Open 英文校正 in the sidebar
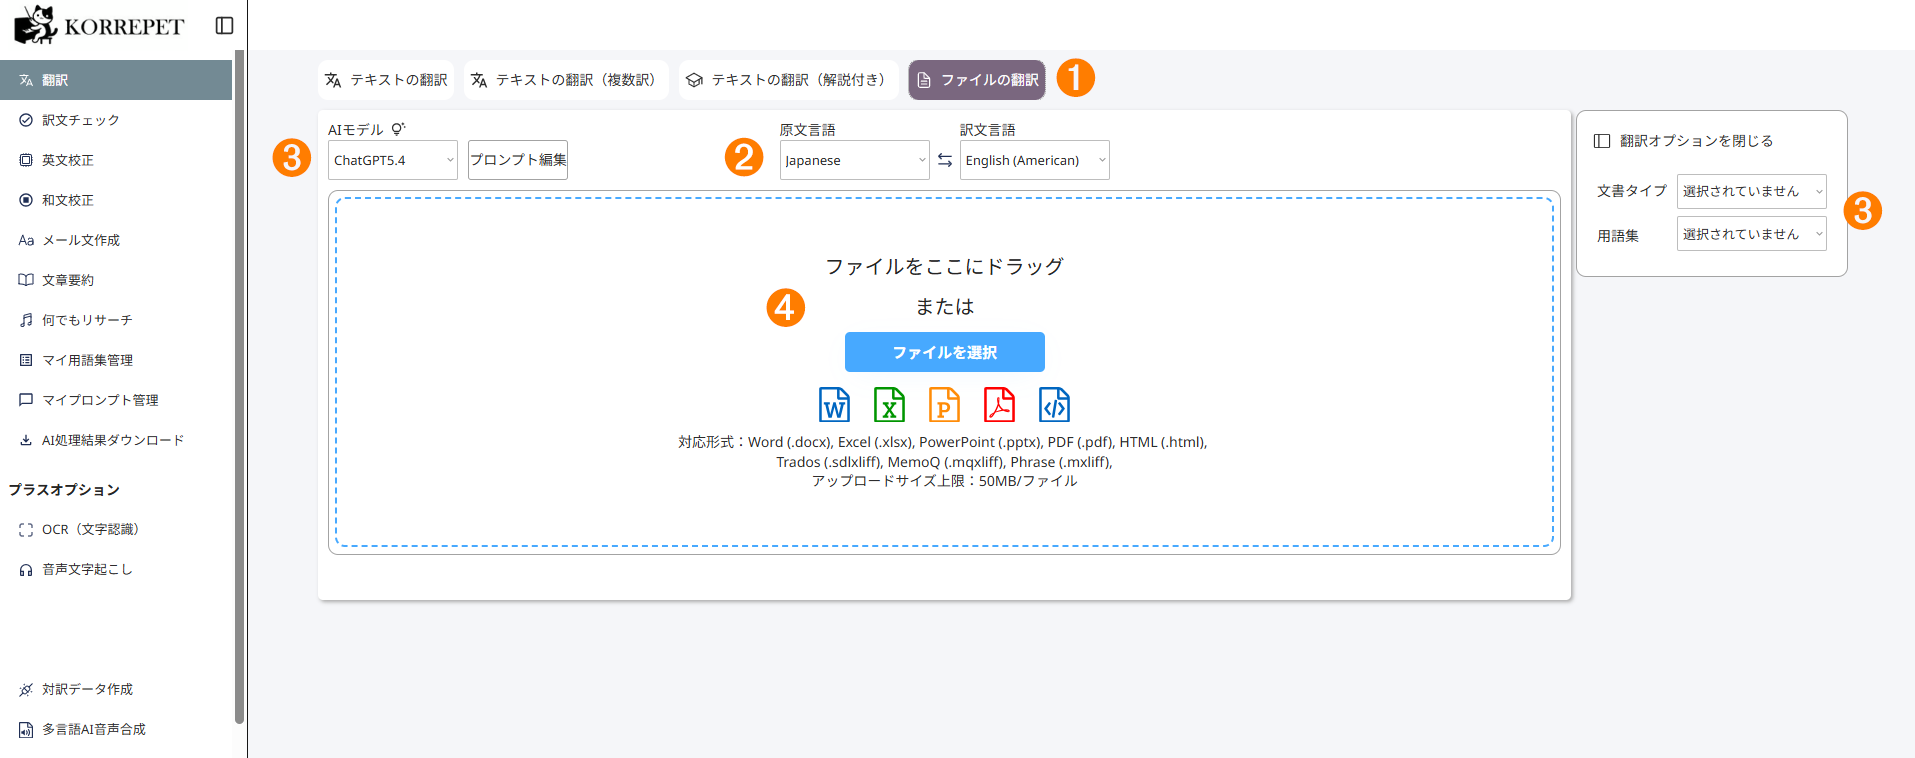The image size is (1915, 758). tap(116, 160)
